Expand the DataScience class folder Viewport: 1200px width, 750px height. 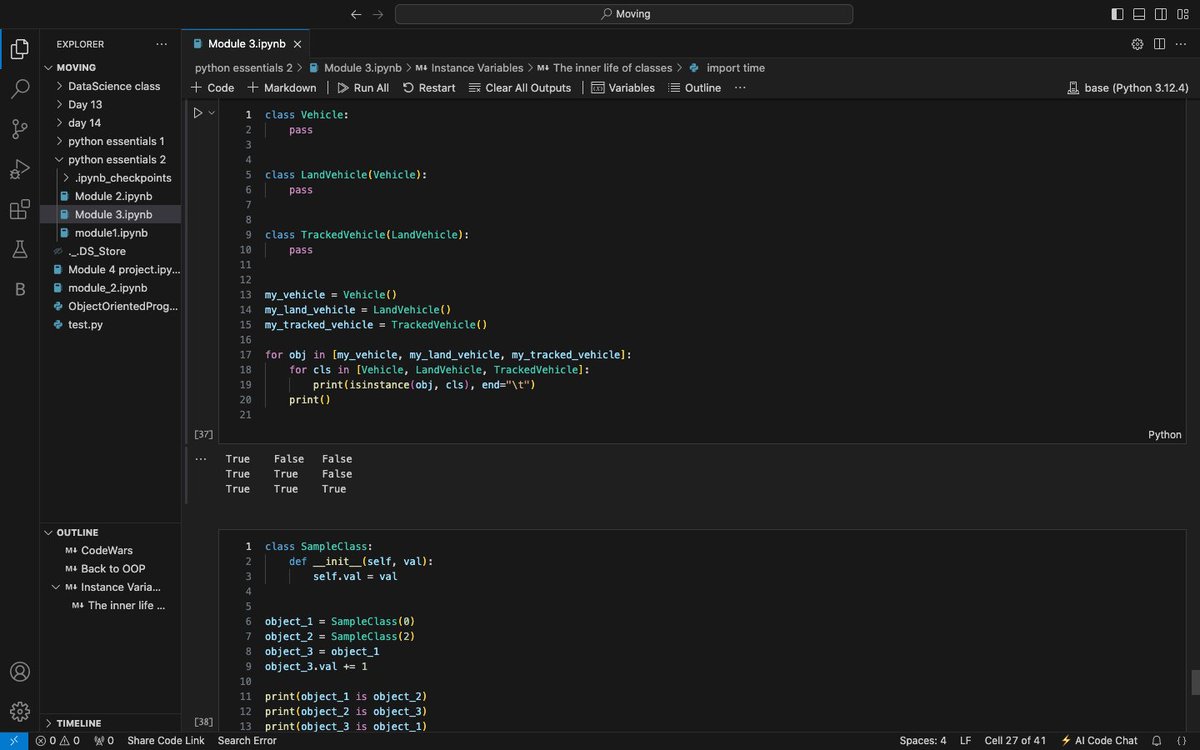click(x=110, y=86)
